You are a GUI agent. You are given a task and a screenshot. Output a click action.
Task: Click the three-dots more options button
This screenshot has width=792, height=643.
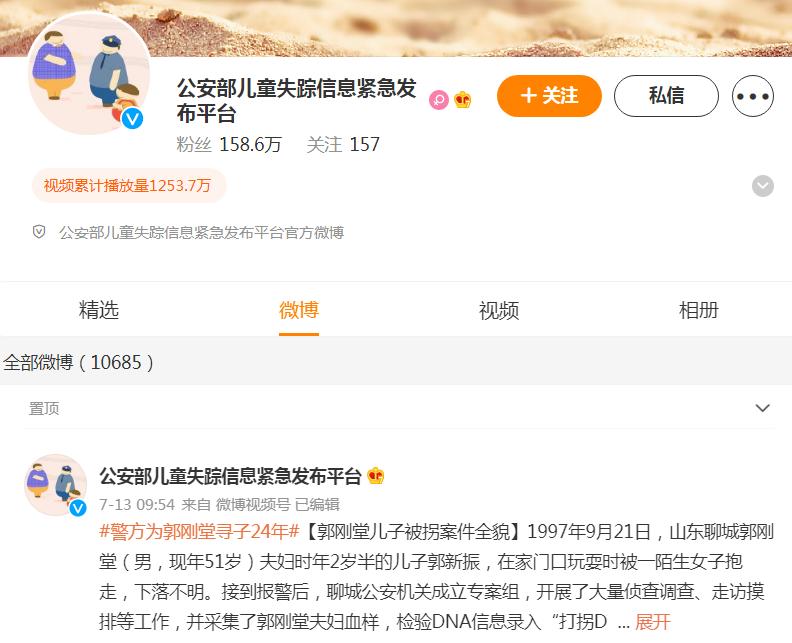[753, 96]
